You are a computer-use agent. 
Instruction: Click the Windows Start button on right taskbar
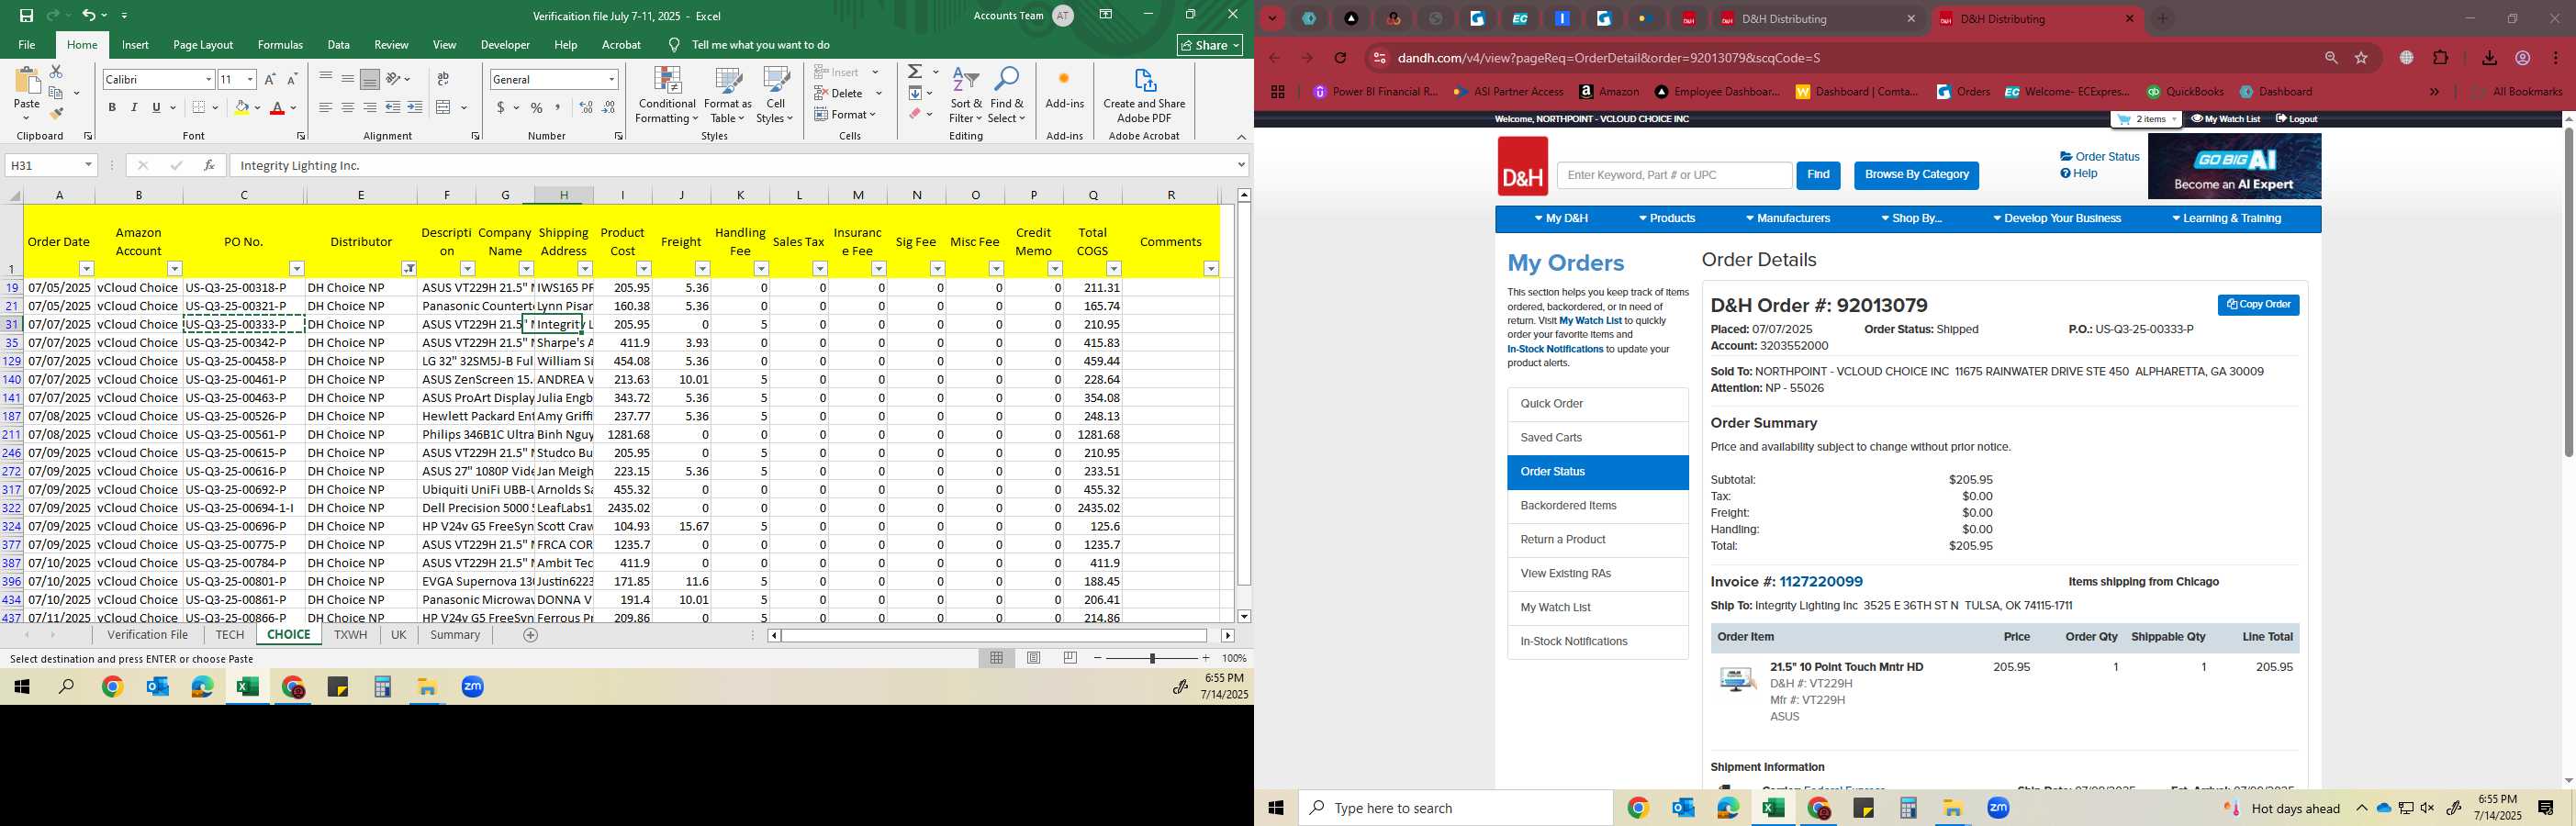[x=1276, y=808]
